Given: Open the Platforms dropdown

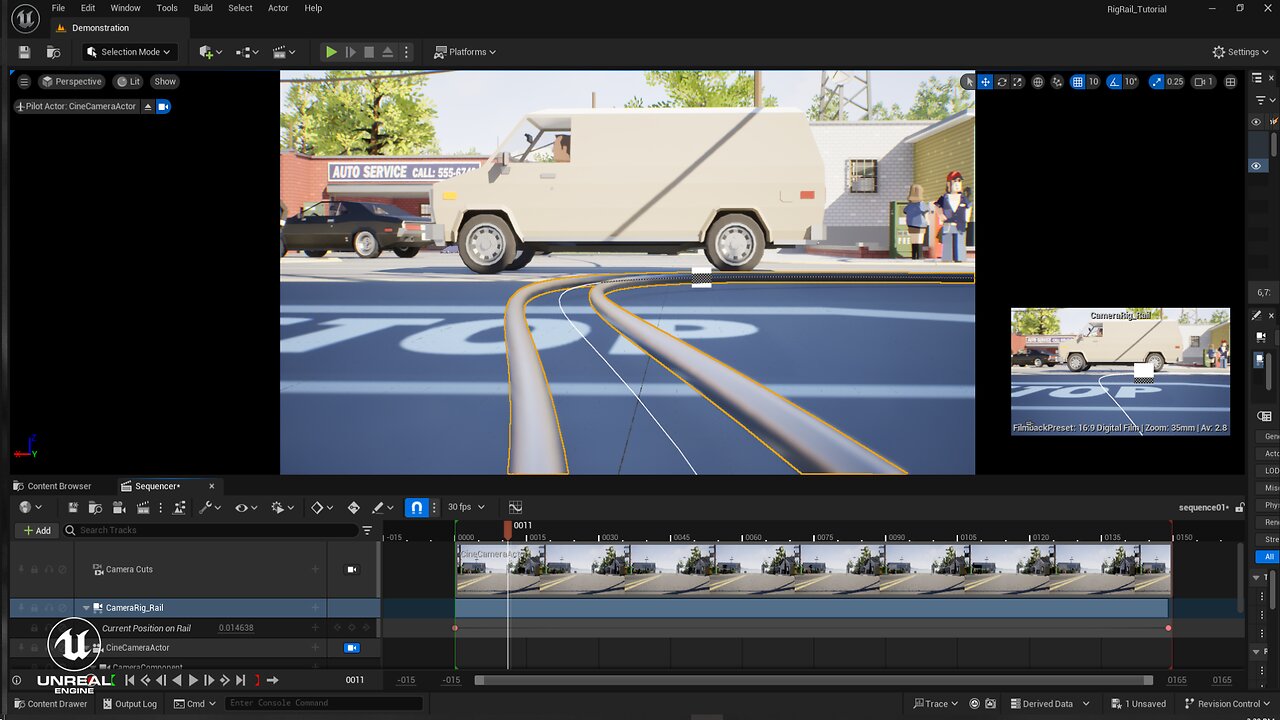Looking at the screenshot, I should (x=465, y=52).
